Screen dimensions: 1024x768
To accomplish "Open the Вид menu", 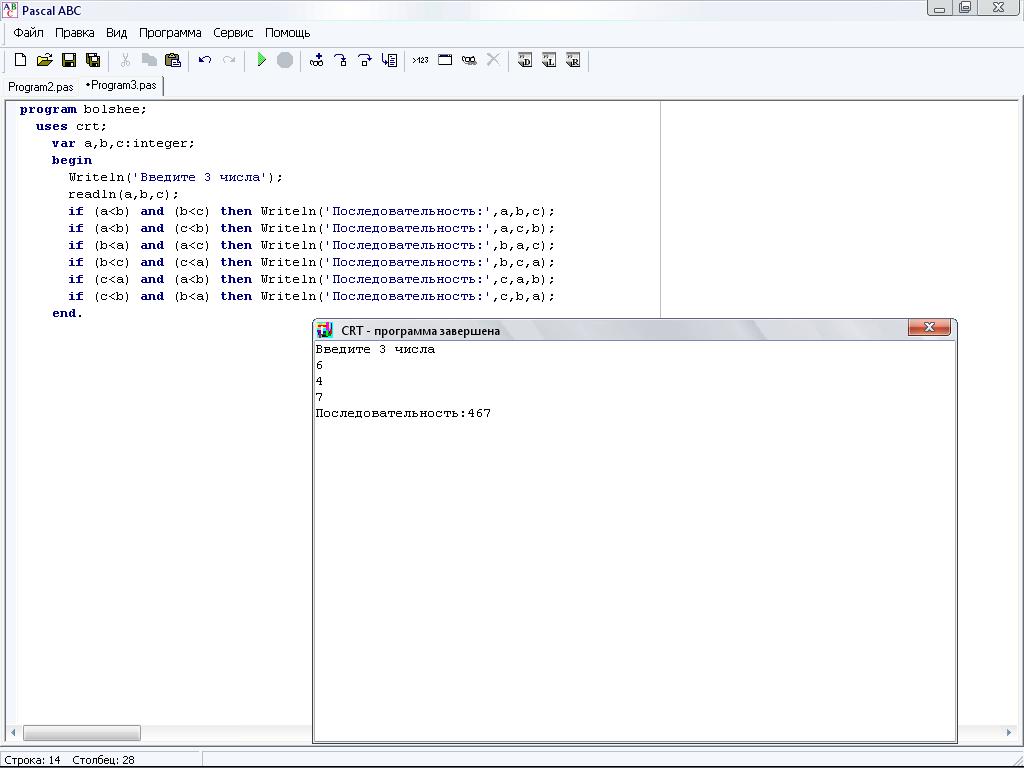I will click(x=117, y=33).
